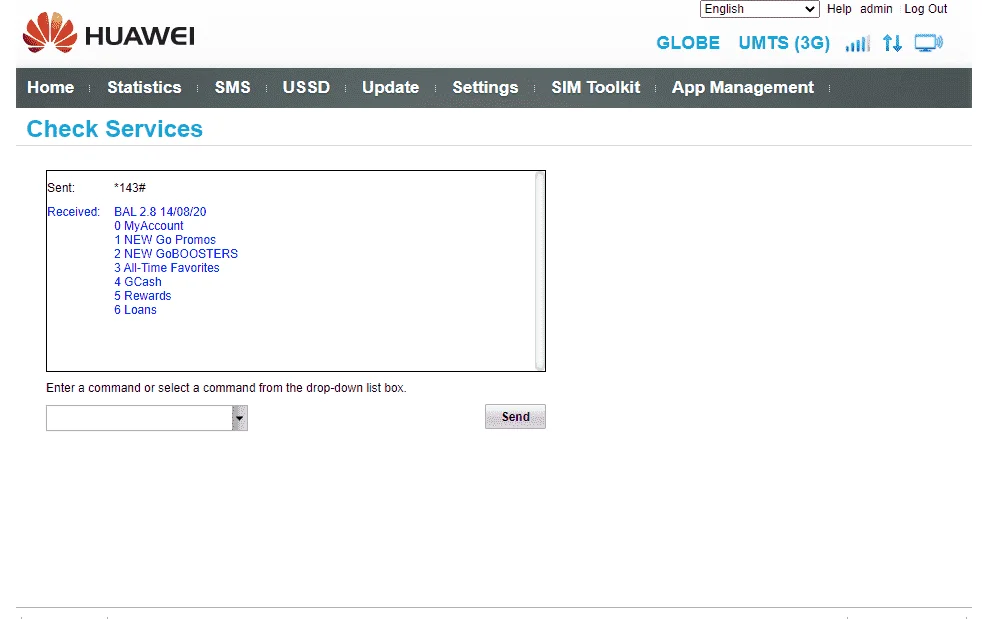
Task: Click the 3 All-Time Favorites line
Action: 167,268
